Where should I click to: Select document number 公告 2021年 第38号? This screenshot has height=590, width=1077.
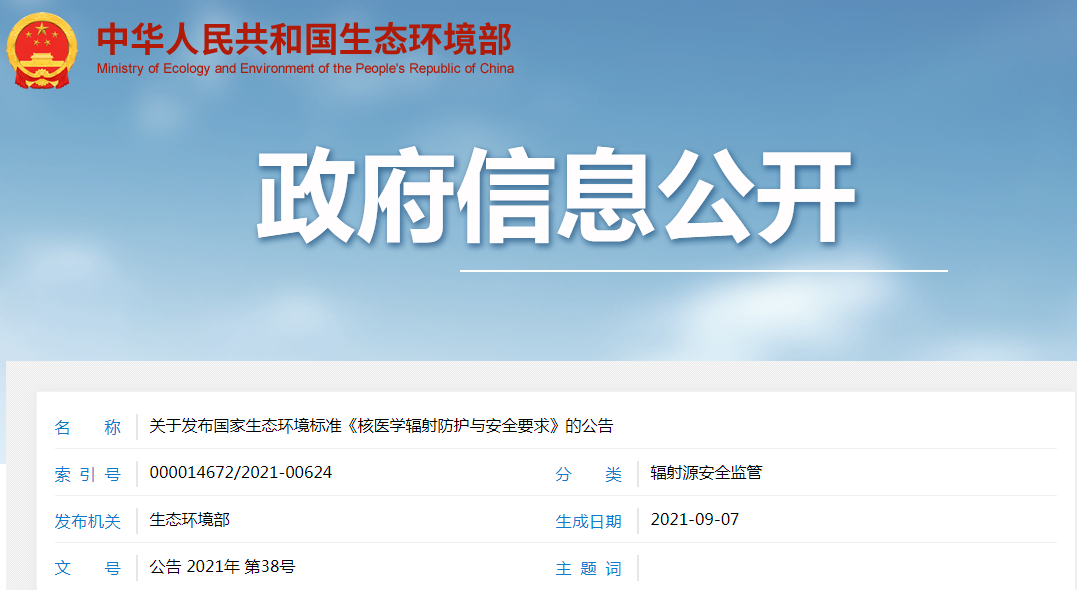pos(223,567)
